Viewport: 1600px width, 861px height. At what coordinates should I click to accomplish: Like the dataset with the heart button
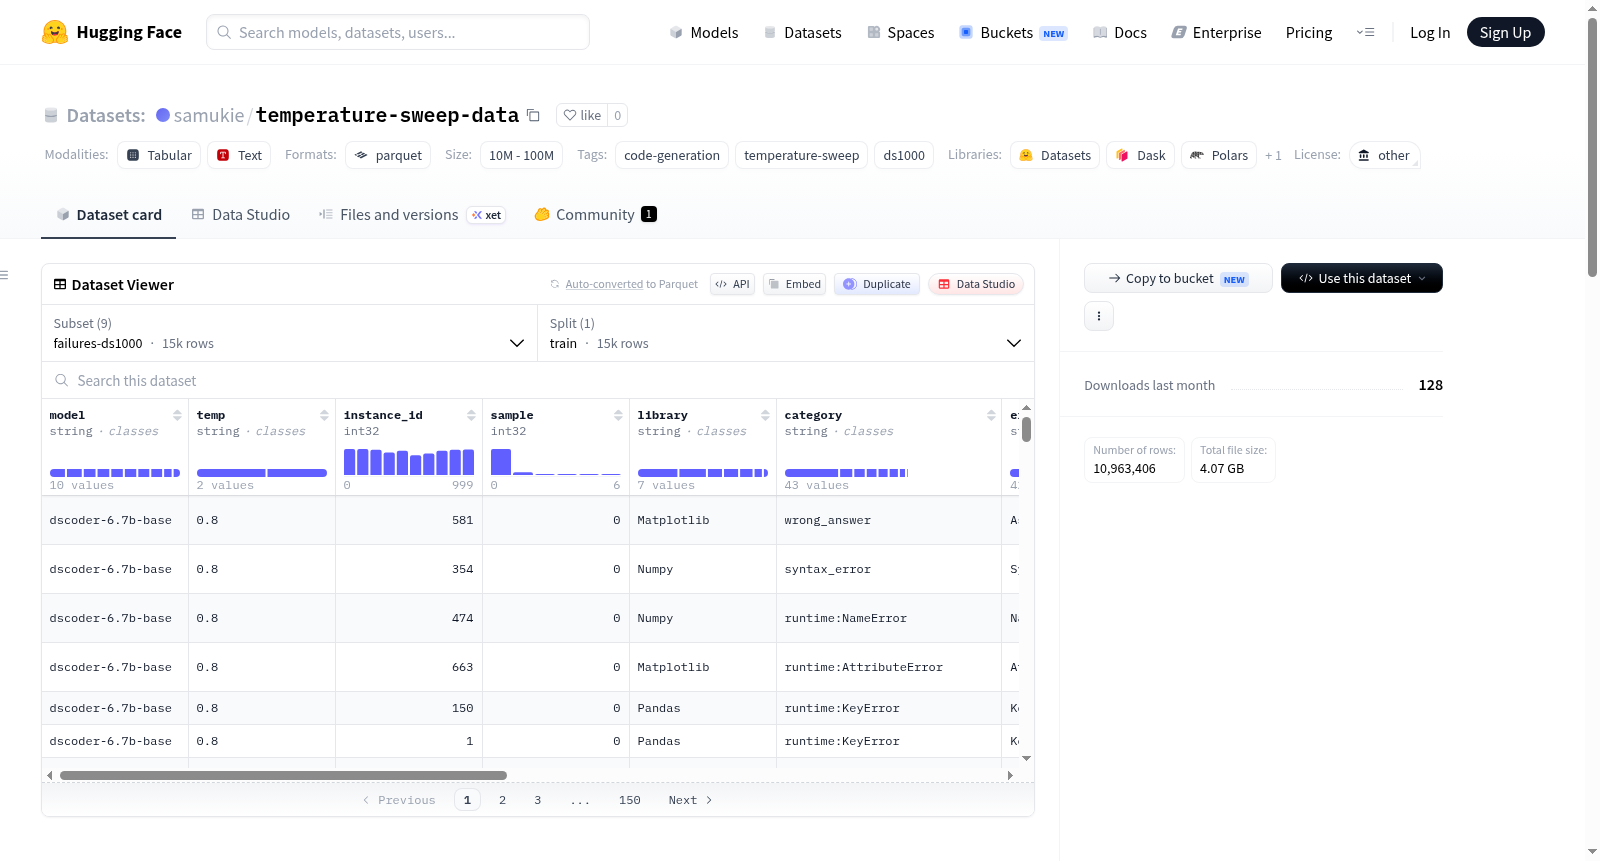(582, 115)
